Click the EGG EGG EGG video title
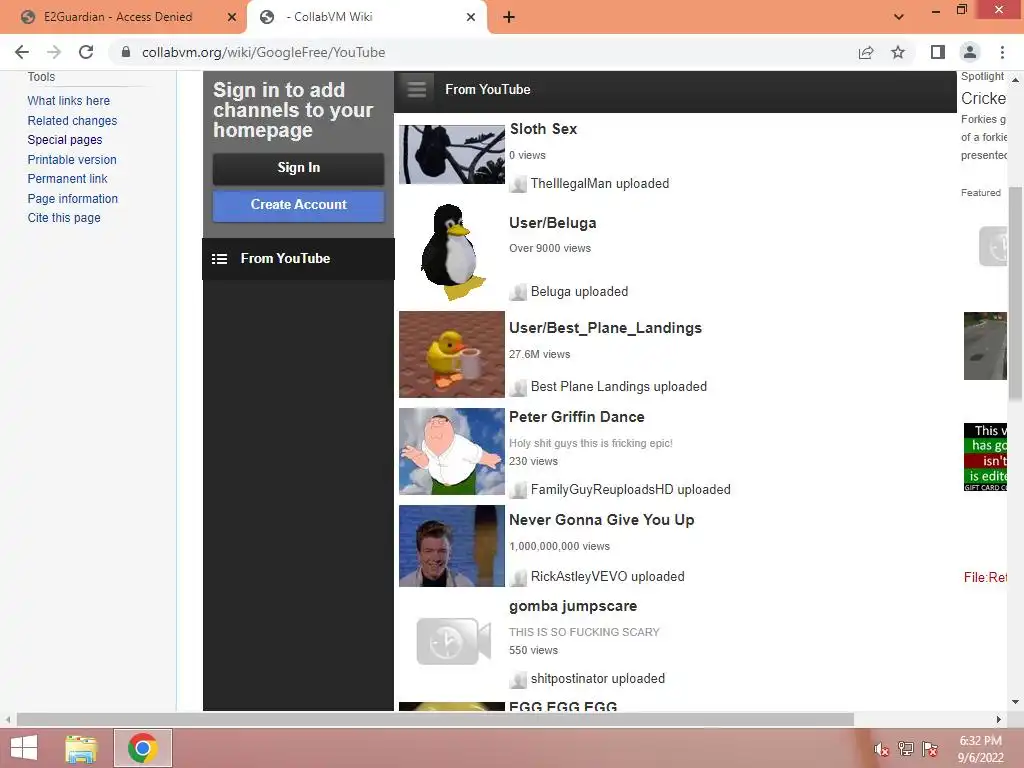1024x768 pixels. 563,706
